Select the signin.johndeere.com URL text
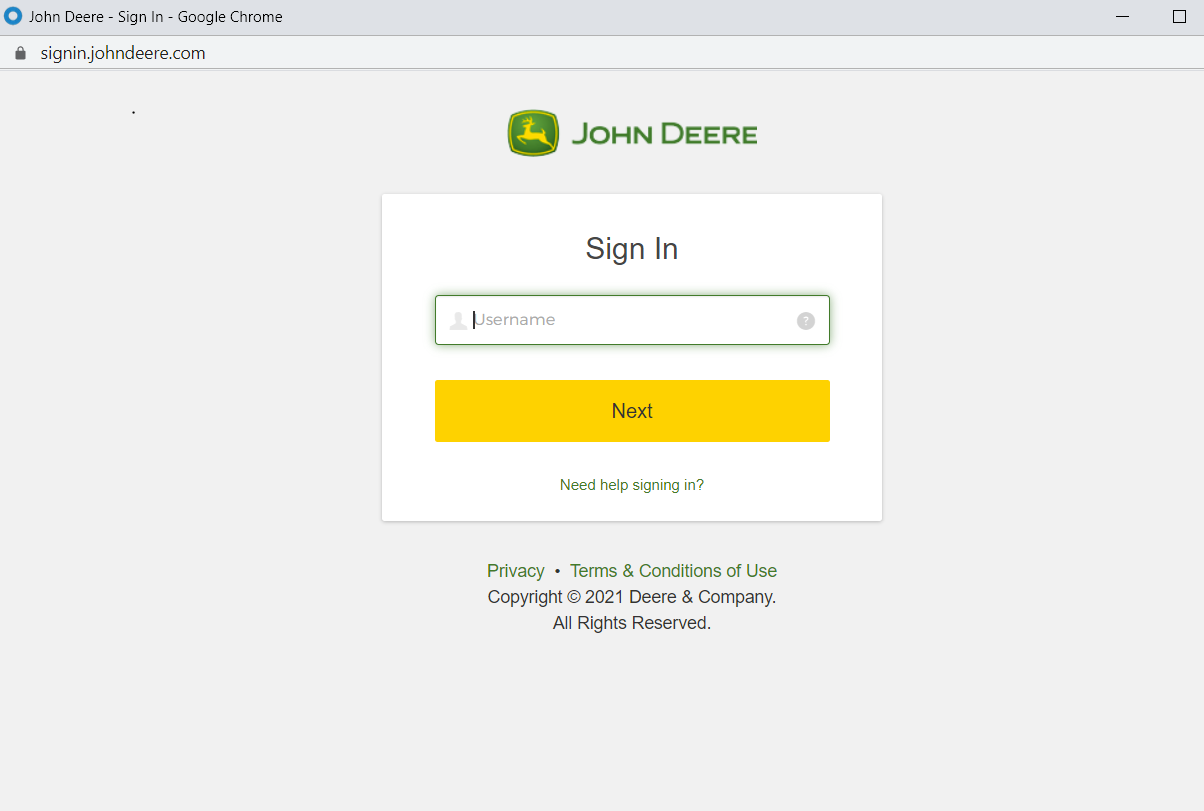 (123, 53)
